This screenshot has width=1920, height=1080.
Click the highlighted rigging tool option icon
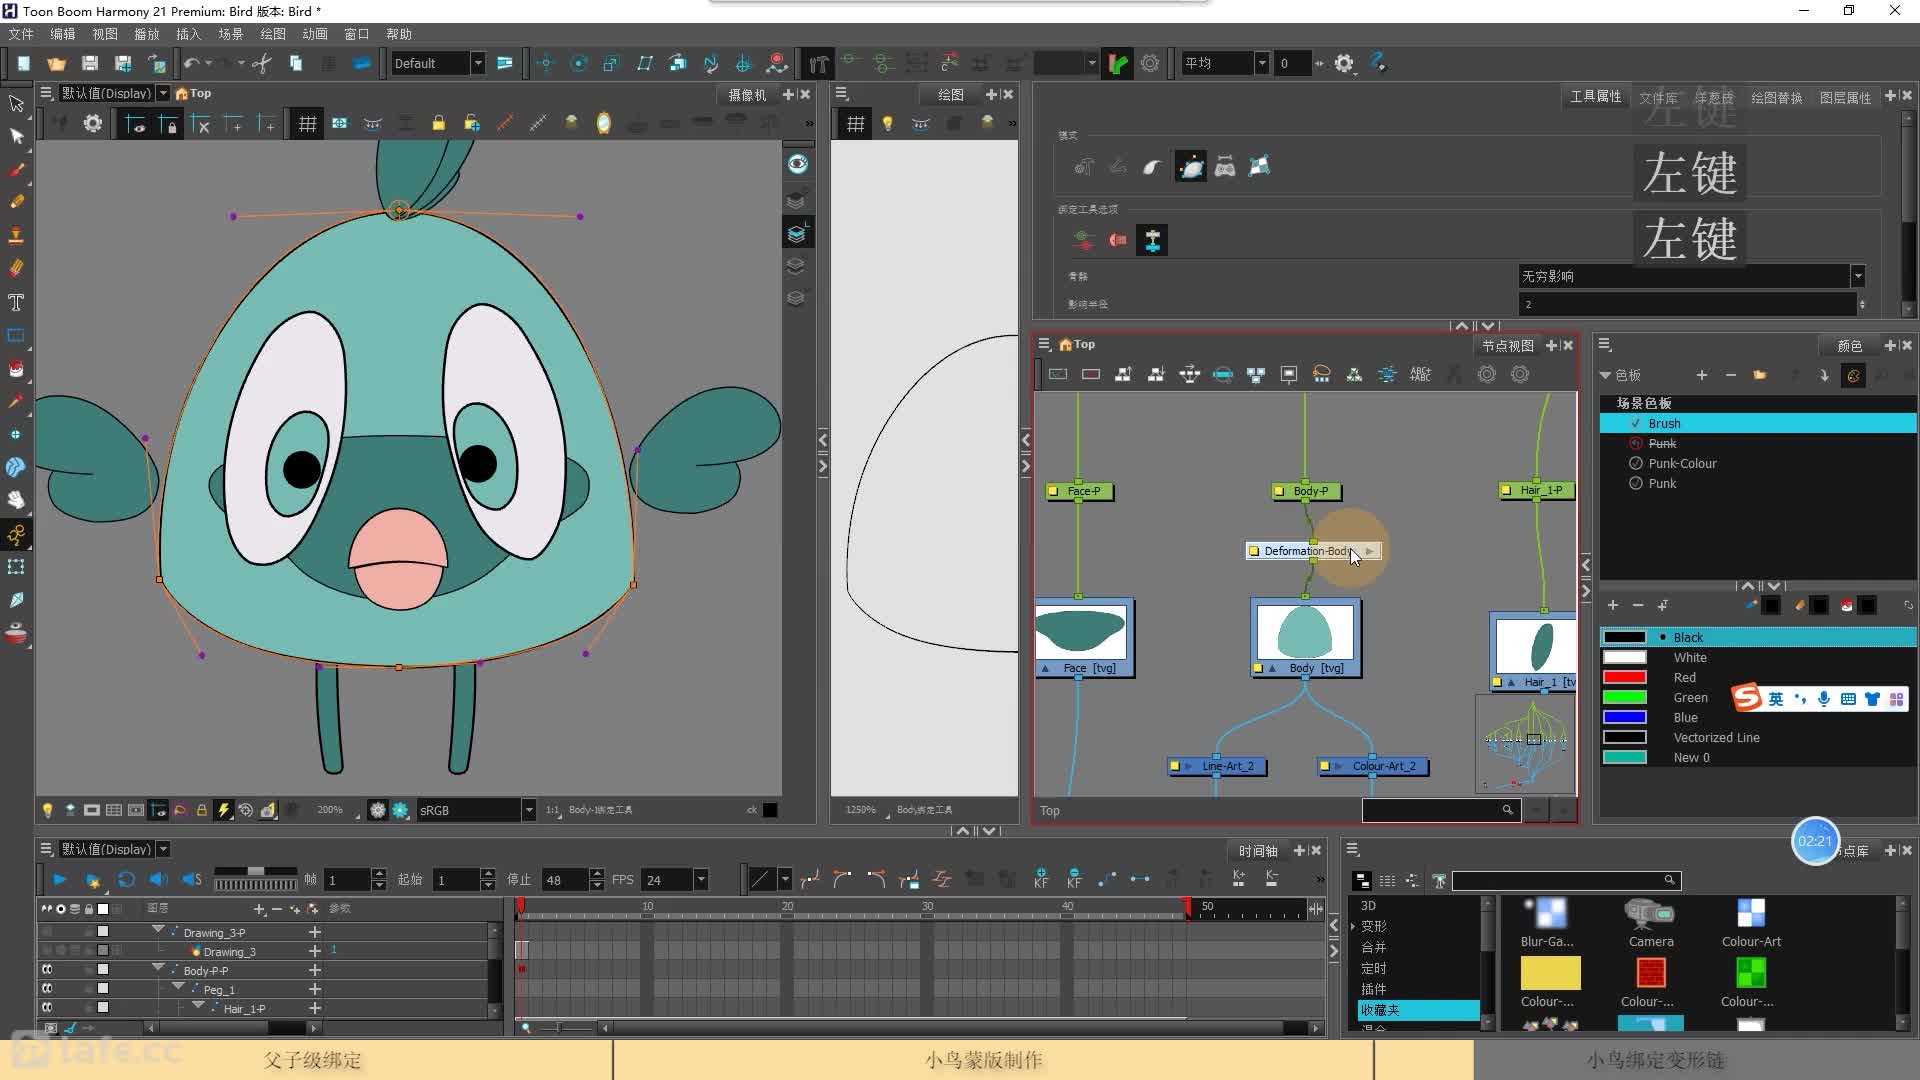[x=1152, y=240]
